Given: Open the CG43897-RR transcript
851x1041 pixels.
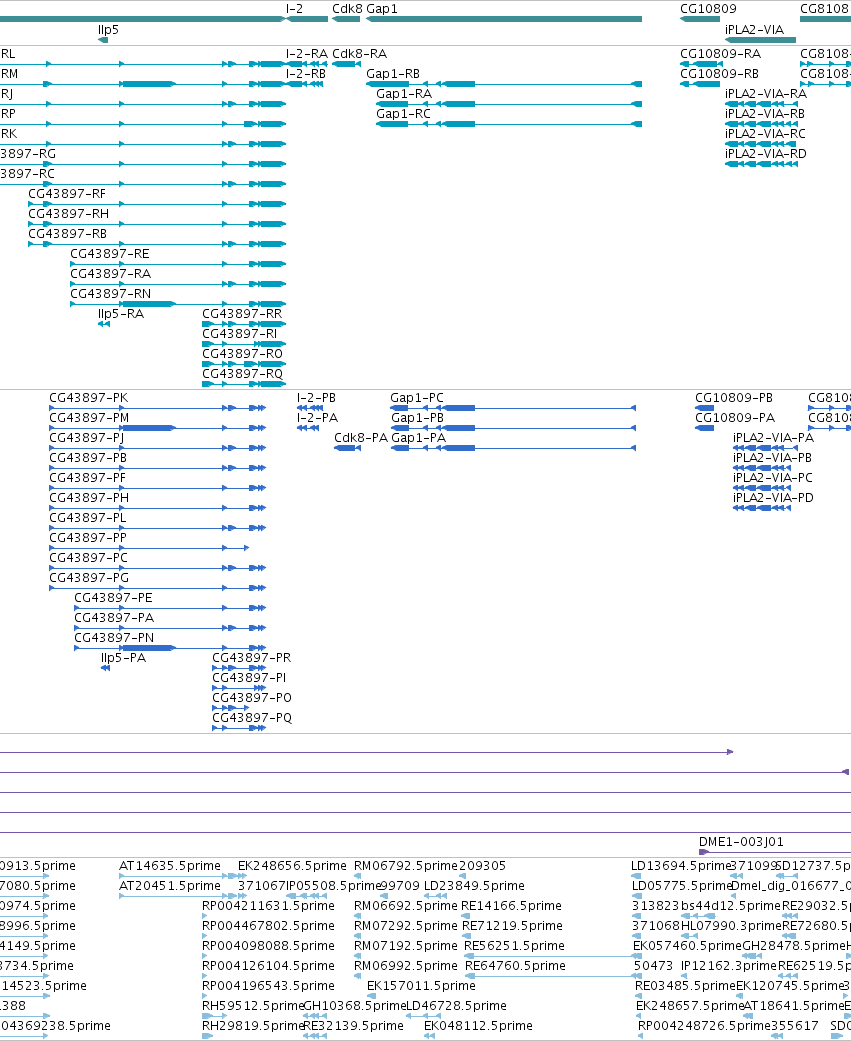Looking at the screenshot, I should point(244,324).
